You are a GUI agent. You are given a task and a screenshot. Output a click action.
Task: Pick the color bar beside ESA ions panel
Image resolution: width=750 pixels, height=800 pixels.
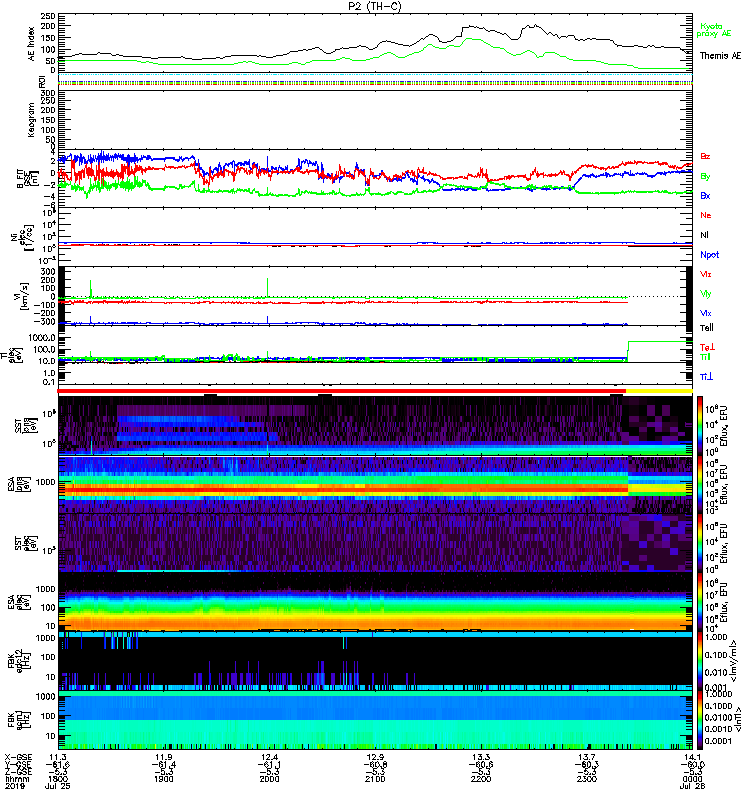point(700,484)
